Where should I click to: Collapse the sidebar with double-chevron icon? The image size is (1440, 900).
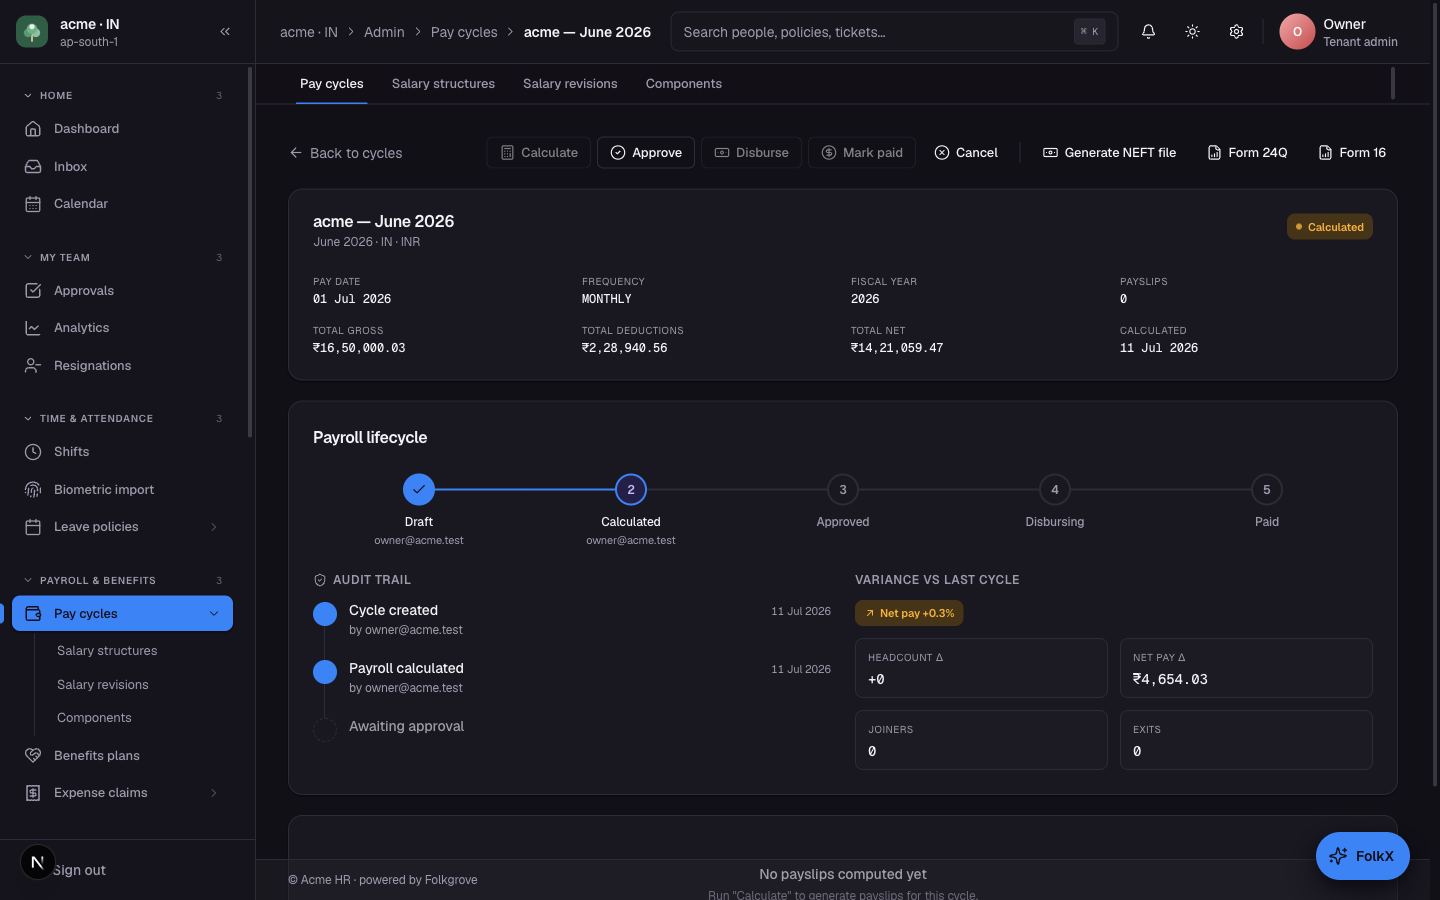225,32
